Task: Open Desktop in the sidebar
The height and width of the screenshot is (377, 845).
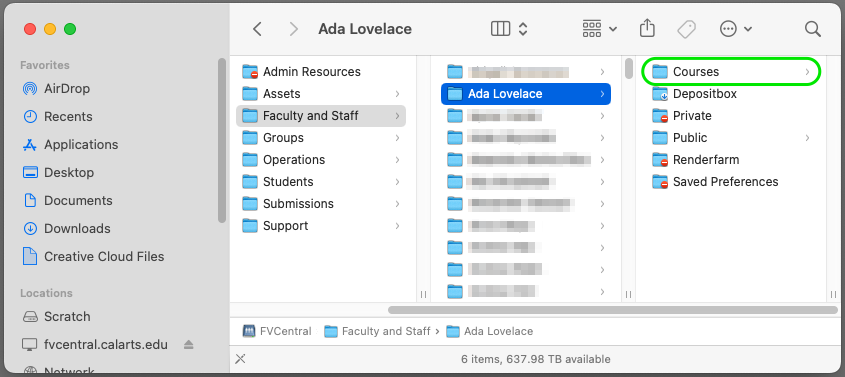Action: 58,172
